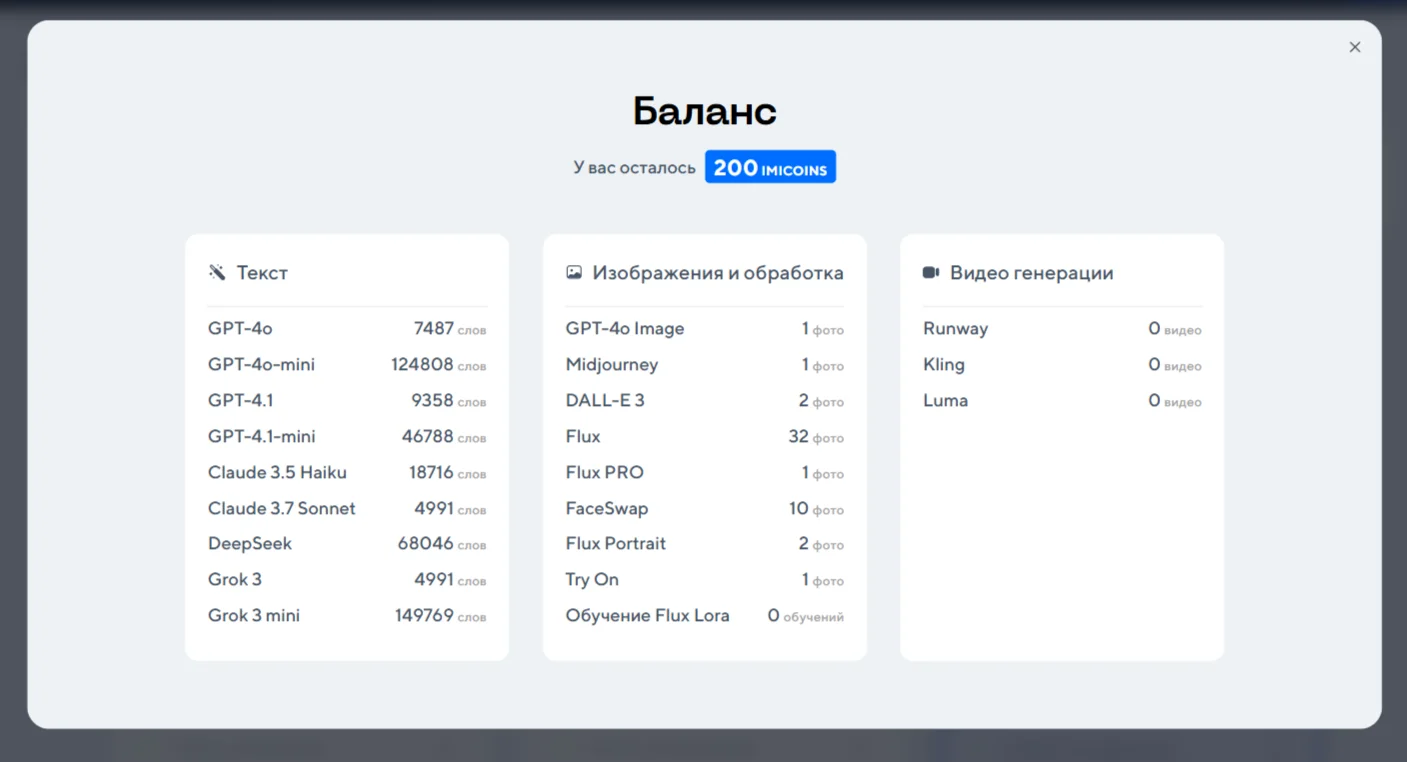Click the 2 фото value for DALL-E 3
Viewport: 1407px width, 762px height.
coord(821,401)
